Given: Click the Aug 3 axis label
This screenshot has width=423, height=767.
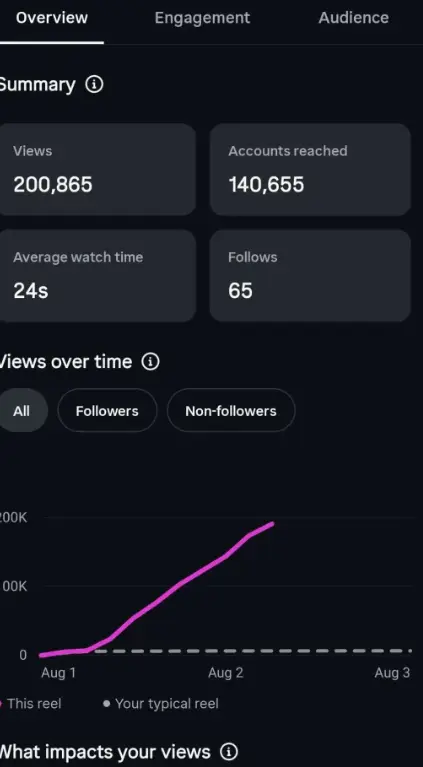Looking at the screenshot, I should [392, 673].
